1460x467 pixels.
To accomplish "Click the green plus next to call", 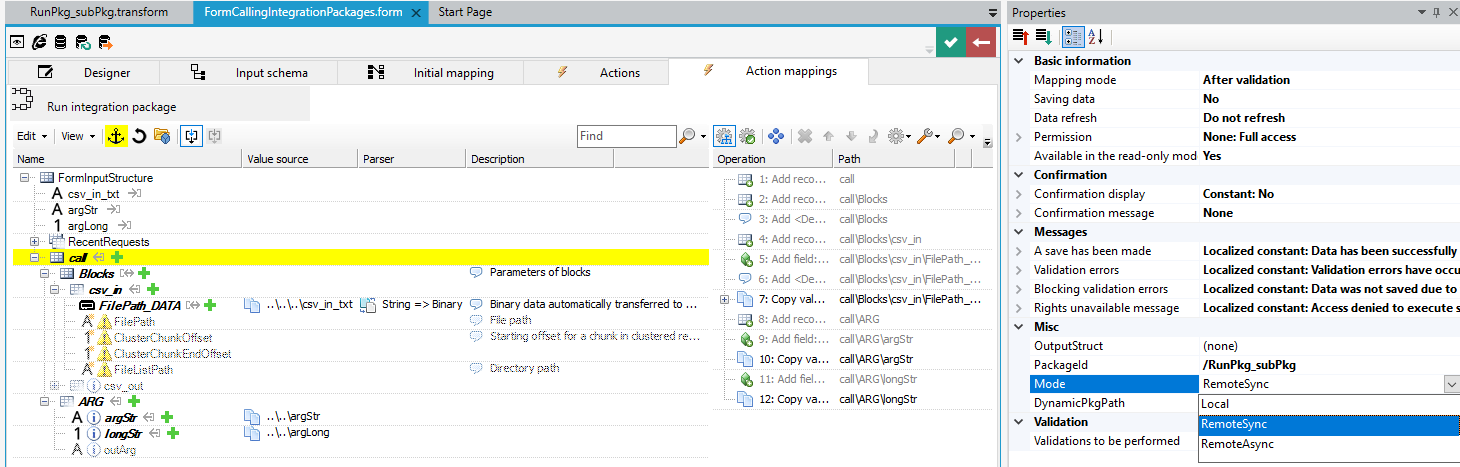I will point(116,258).
